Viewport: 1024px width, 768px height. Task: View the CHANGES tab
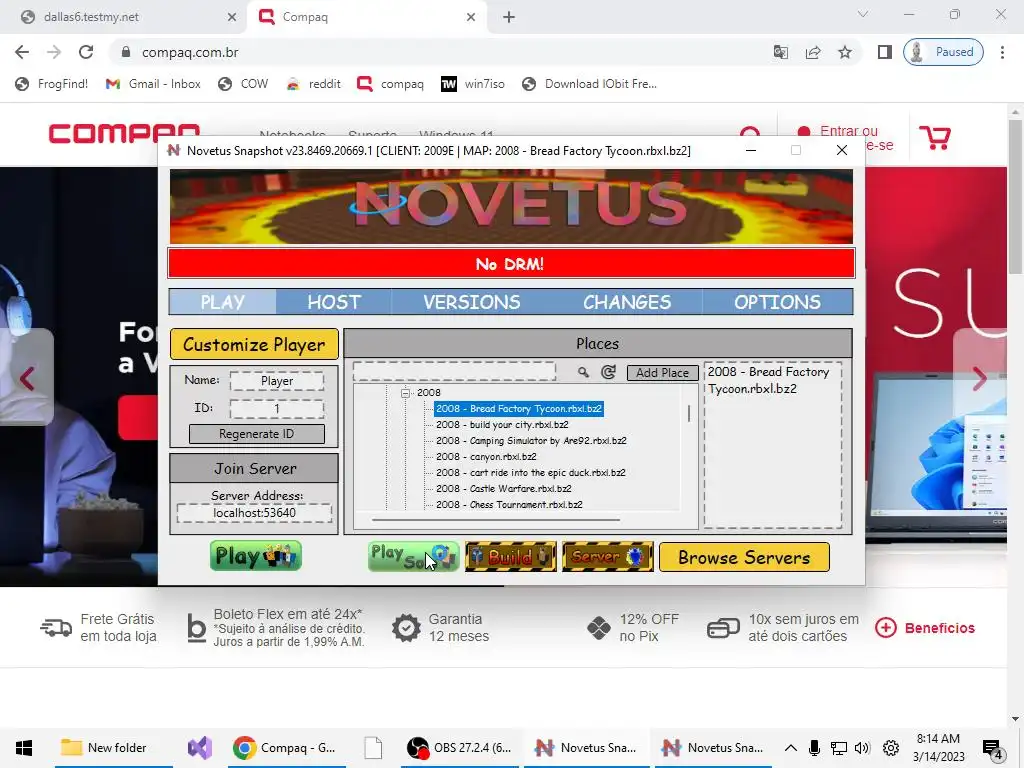pos(627,302)
